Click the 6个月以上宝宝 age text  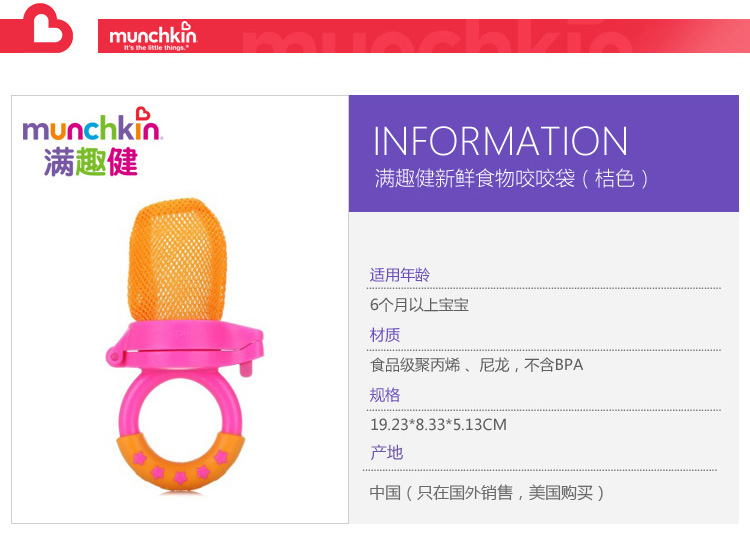tap(419, 305)
